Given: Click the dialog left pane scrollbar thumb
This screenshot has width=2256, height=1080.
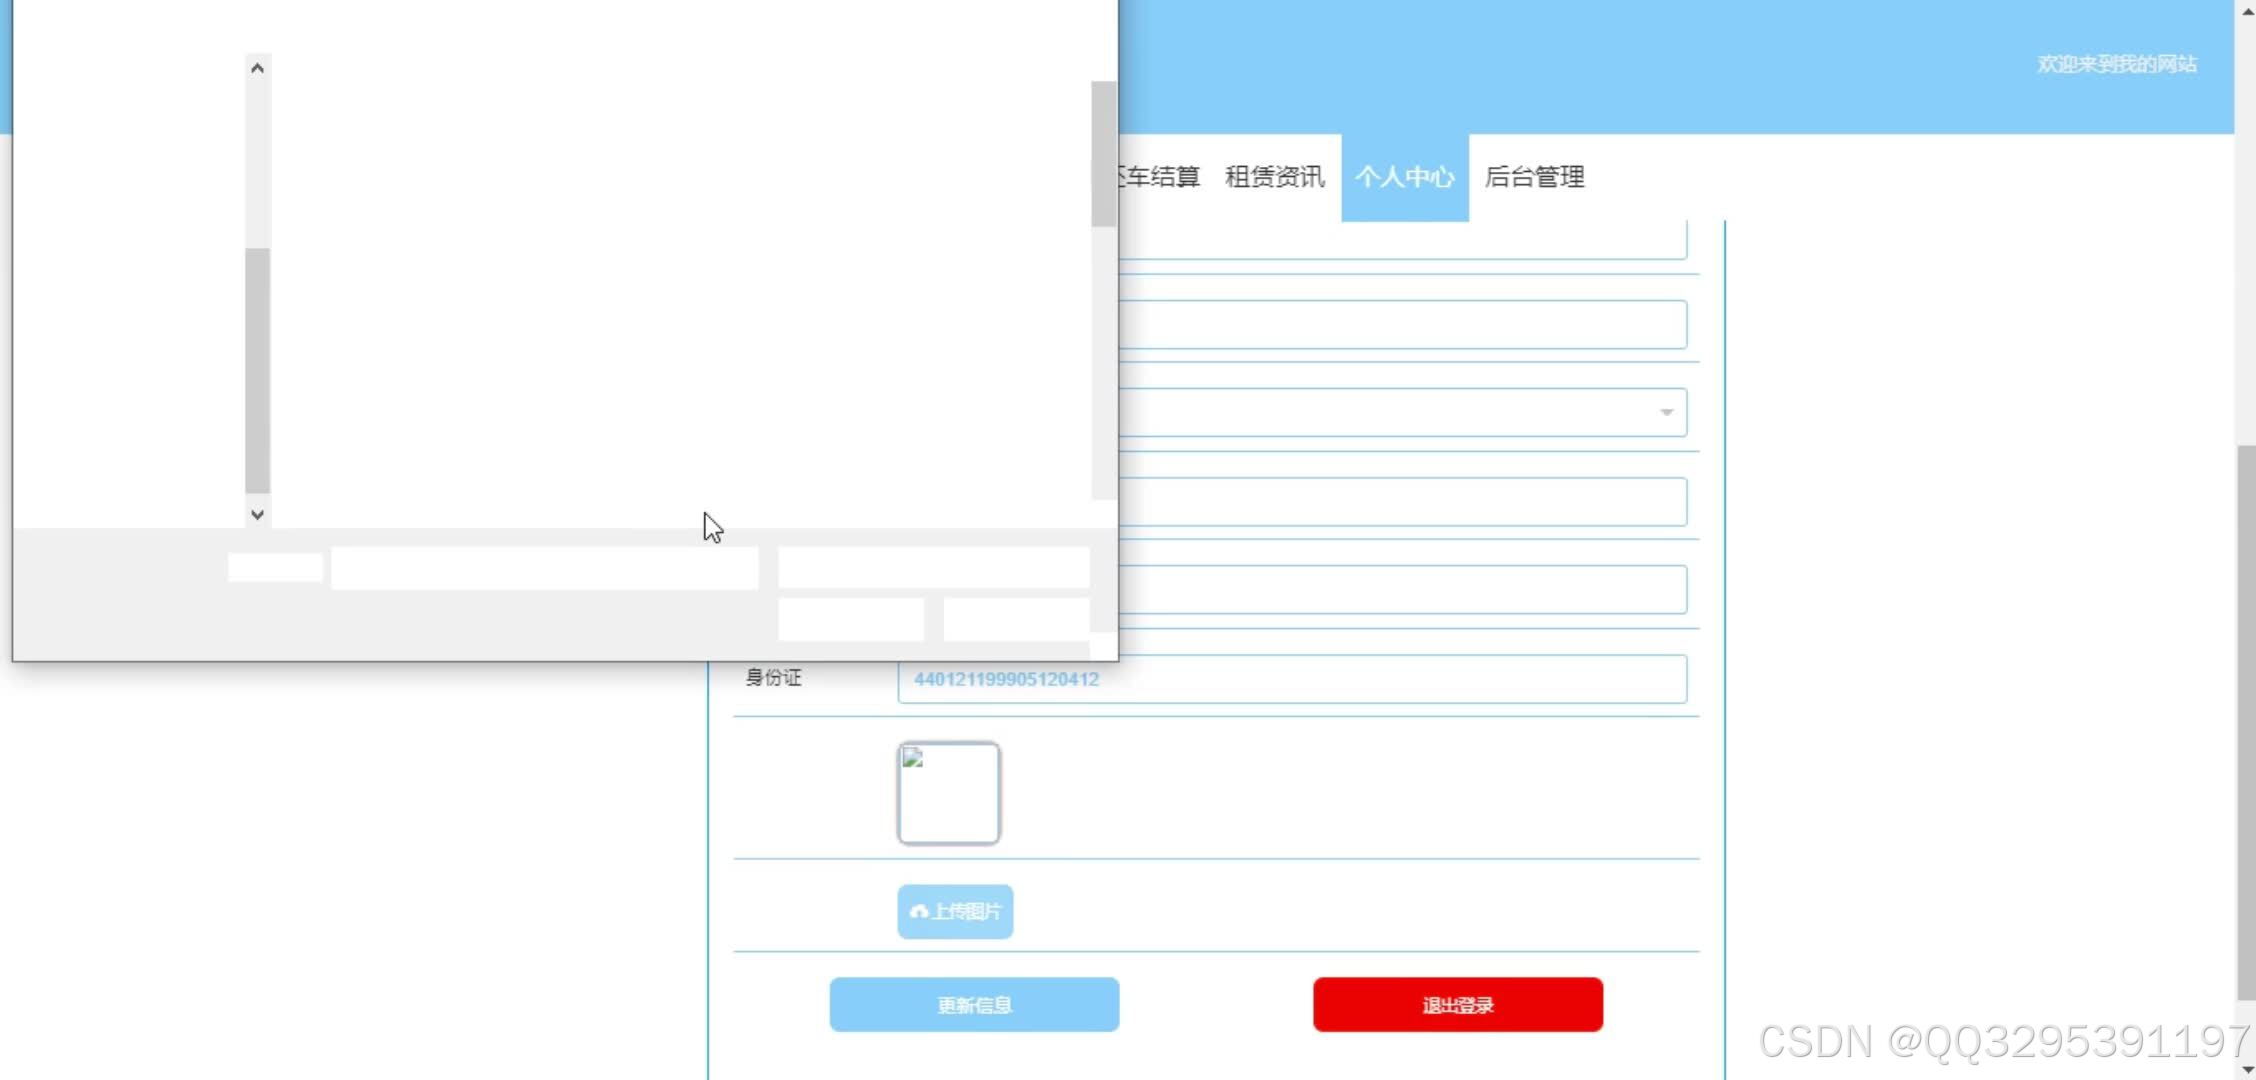Looking at the screenshot, I should point(257,370).
